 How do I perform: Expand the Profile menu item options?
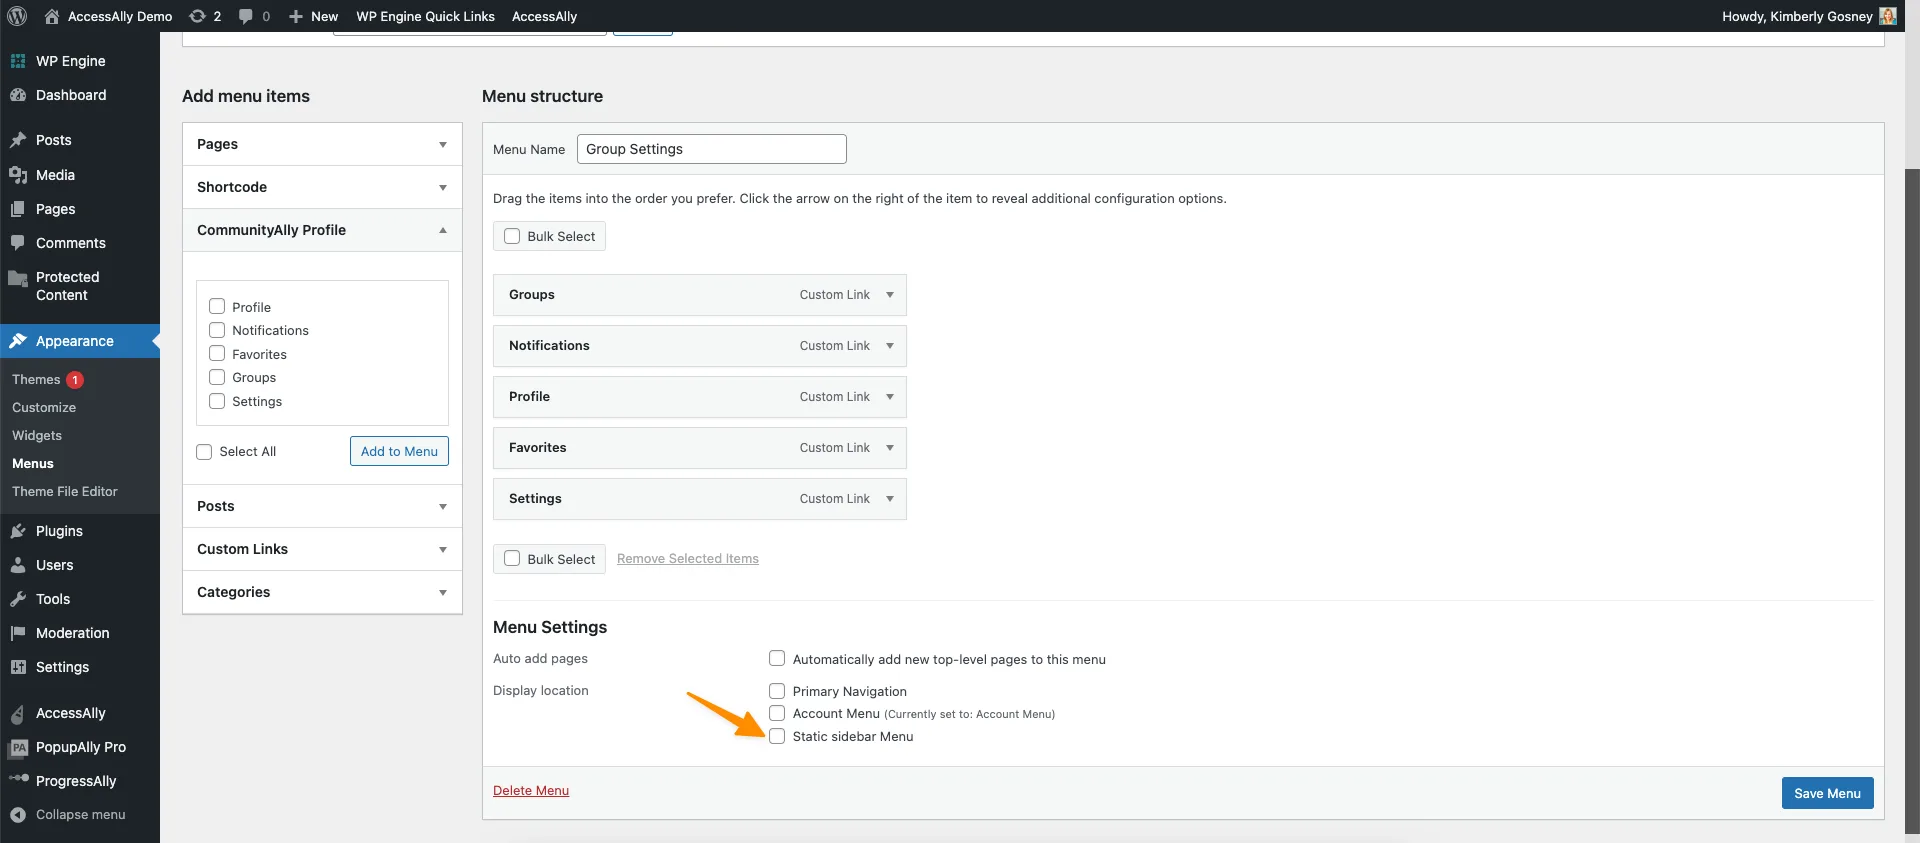tap(890, 397)
